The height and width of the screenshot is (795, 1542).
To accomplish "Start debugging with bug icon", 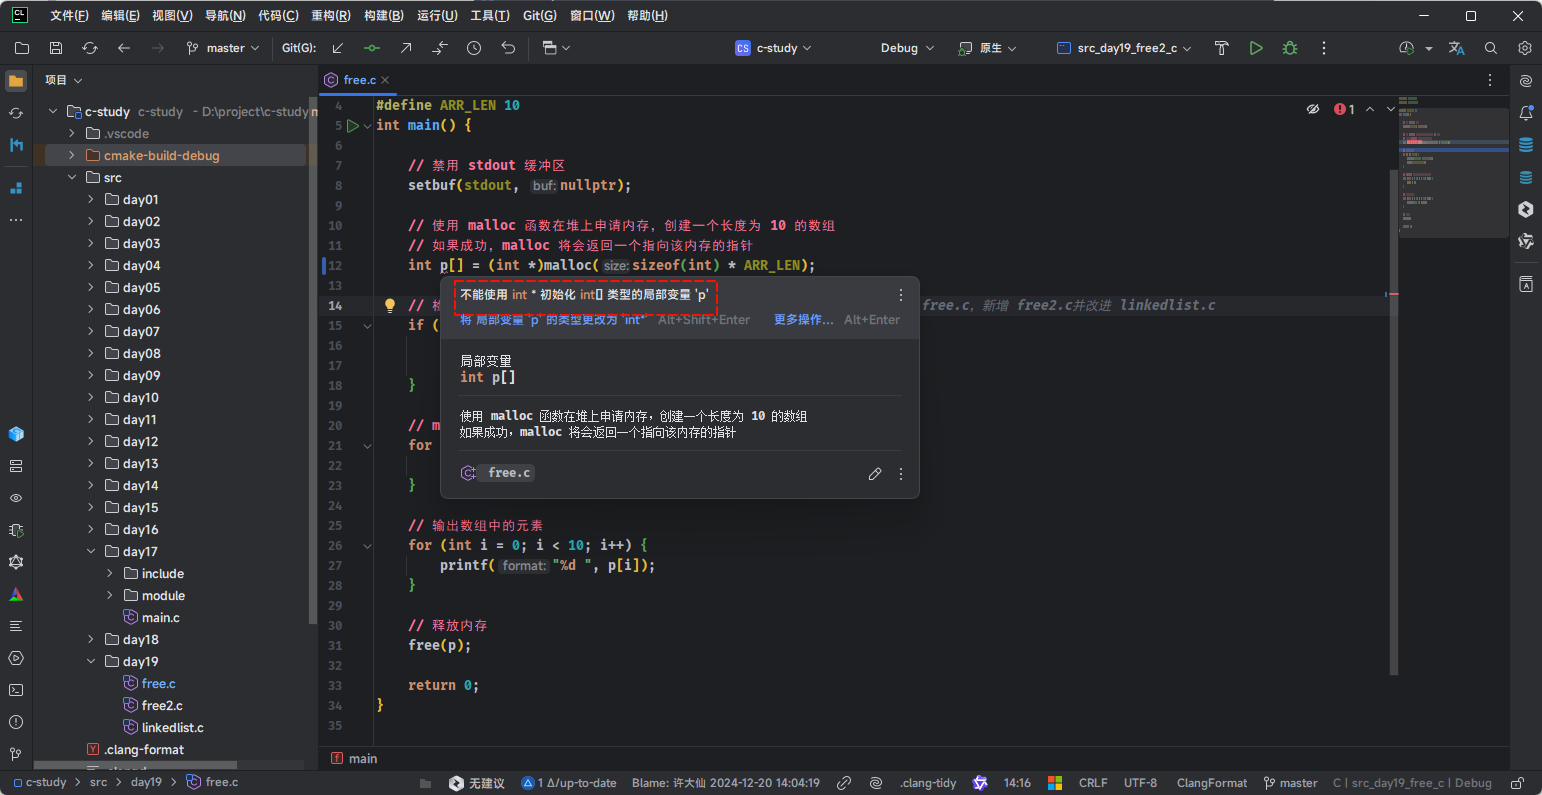I will click(1290, 48).
